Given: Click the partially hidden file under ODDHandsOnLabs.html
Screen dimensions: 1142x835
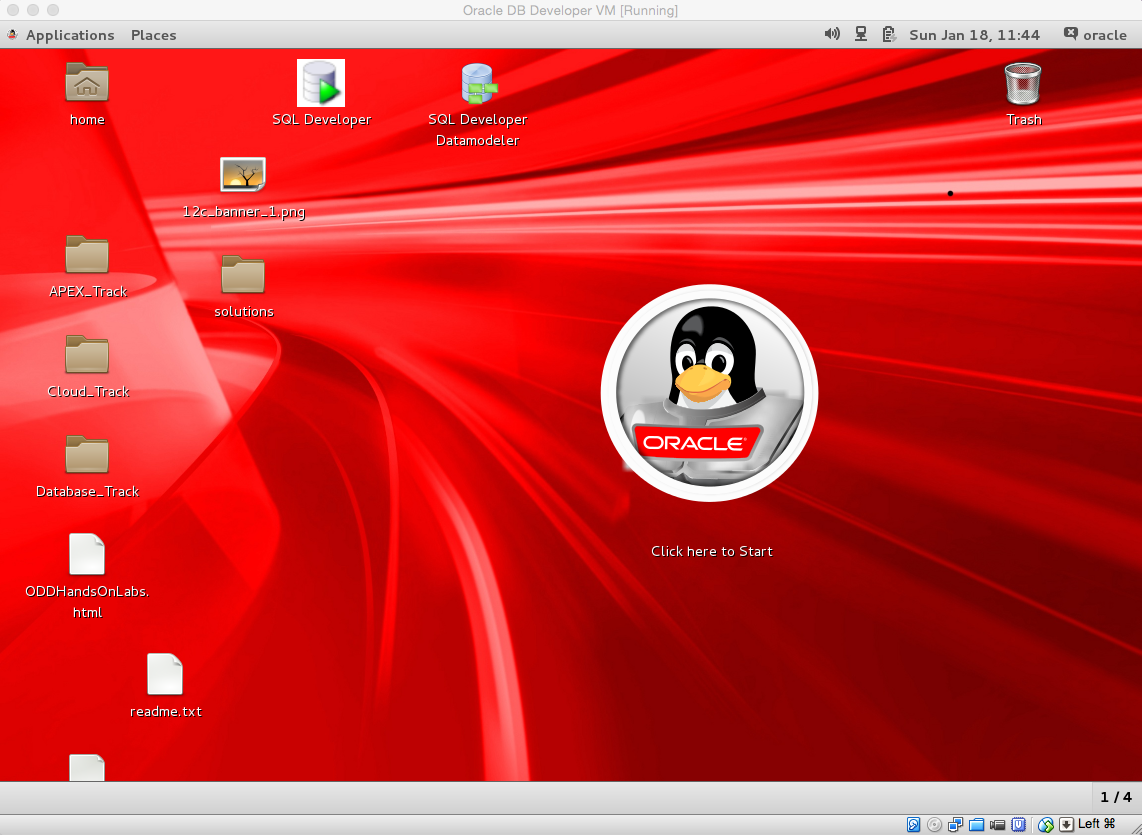Looking at the screenshot, I should point(87,767).
